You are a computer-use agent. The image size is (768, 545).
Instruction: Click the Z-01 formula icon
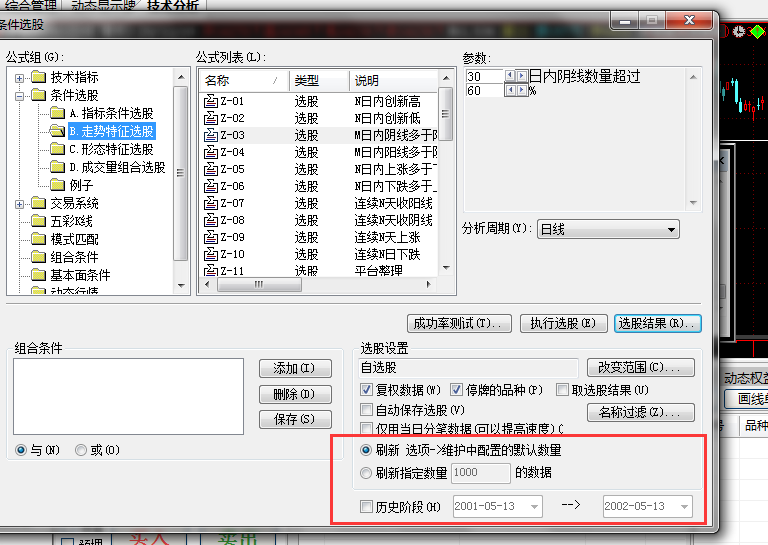(211, 101)
